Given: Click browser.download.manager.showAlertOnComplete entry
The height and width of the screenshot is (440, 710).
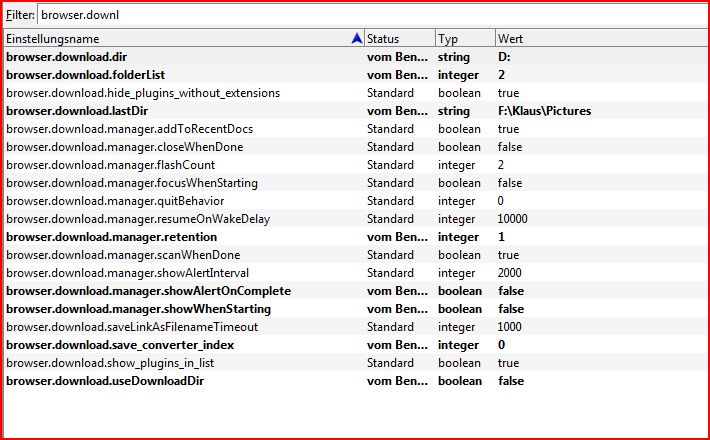Looking at the screenshot, I should tap(149, 291).
